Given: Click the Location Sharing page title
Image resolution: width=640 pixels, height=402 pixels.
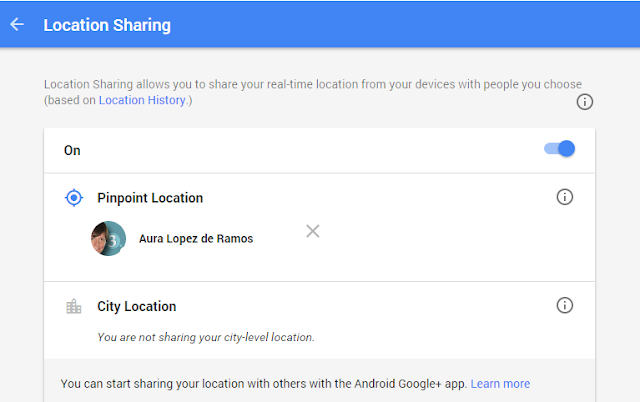Looking at the screenshot, I should (x=107, y=24).
